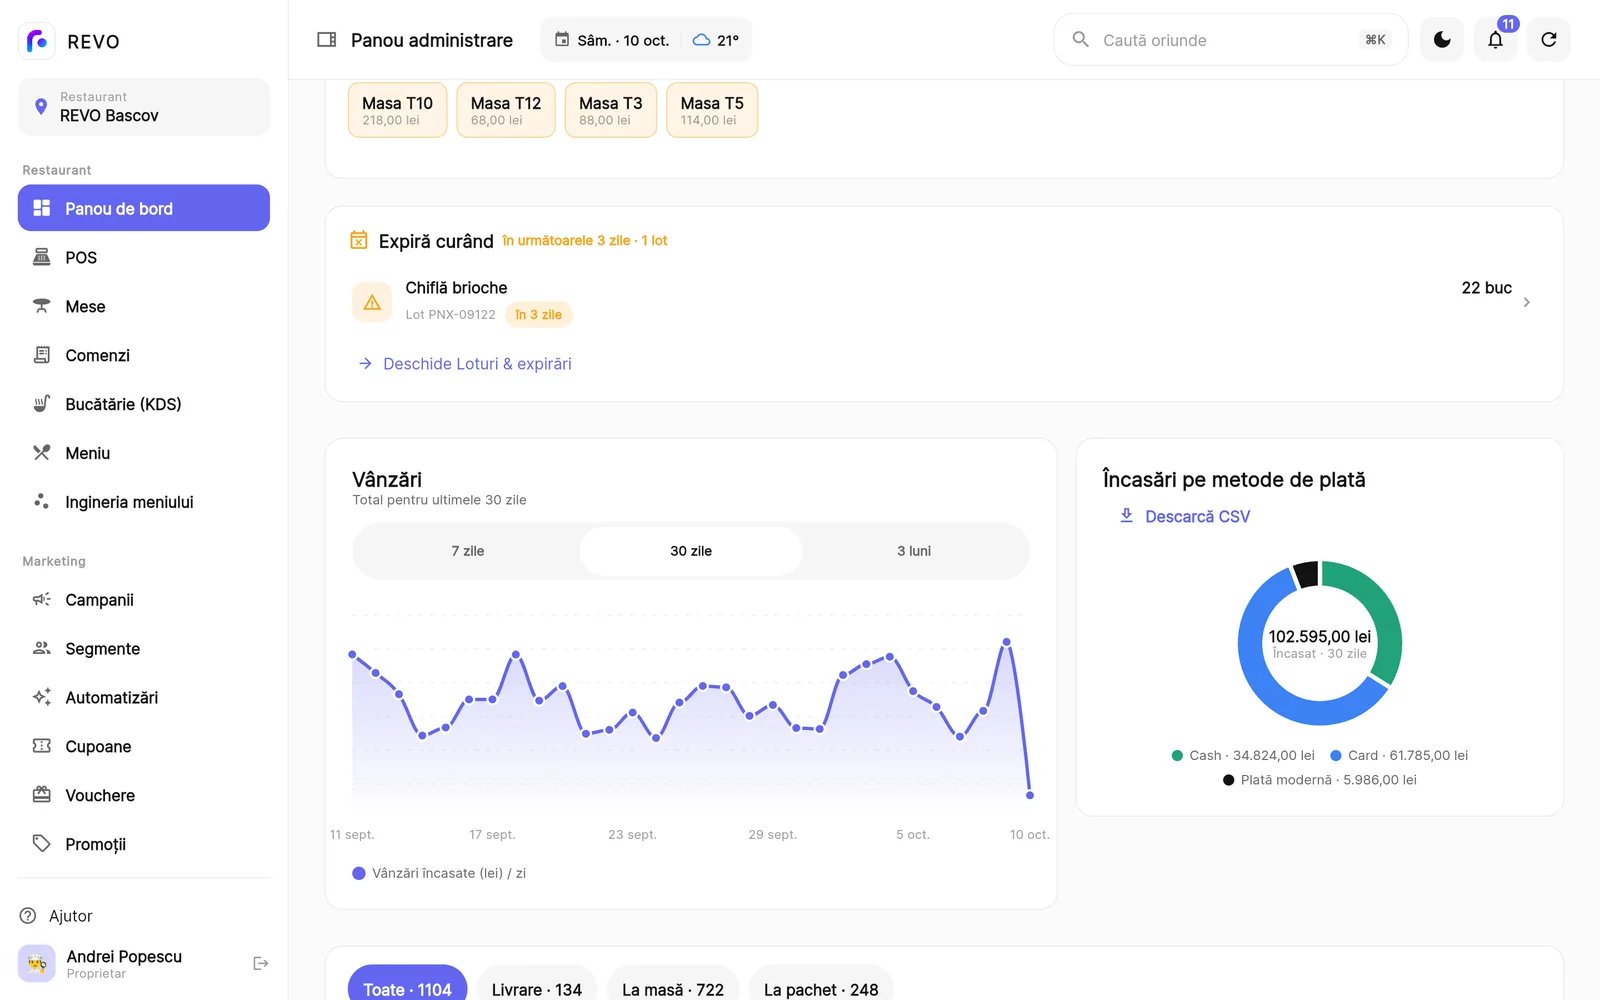The height and width of the screenshot is (1000, 1600).
Task: Click black Plată modernă legend swatch
Action: pyautogui.click(x=1228, y=780)
